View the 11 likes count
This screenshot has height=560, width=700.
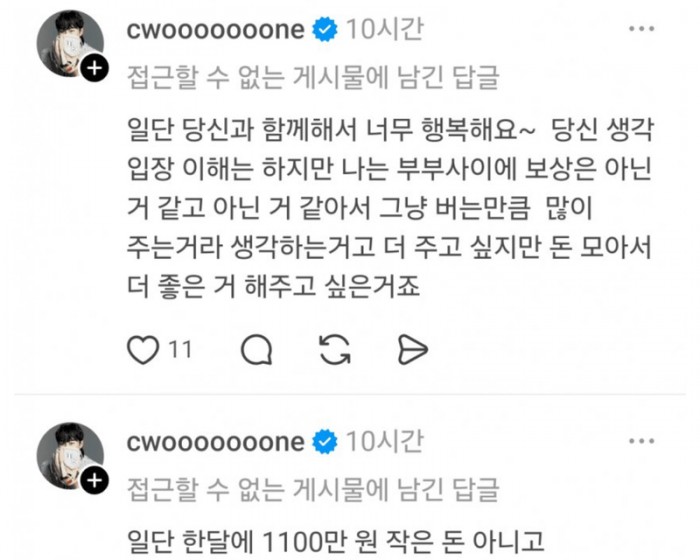click(180, 350)
